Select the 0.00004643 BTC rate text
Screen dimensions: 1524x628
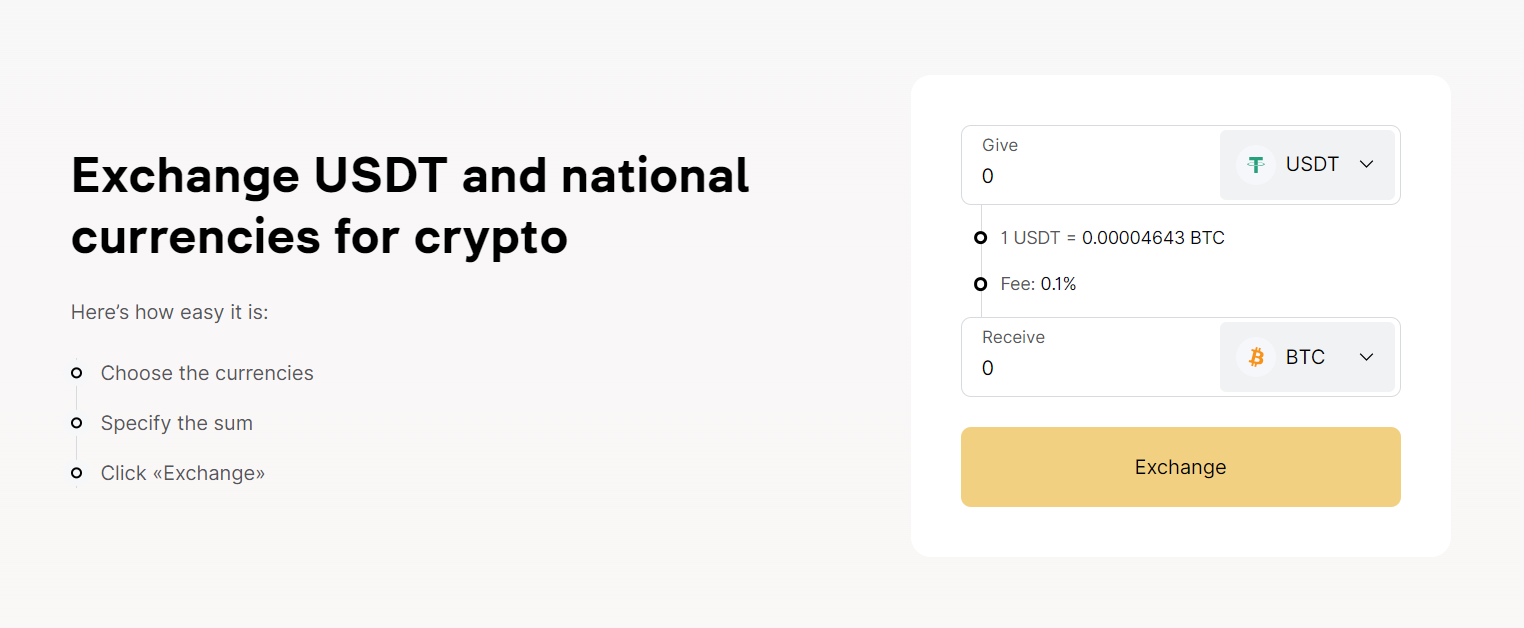pyautogui.click(x=1153, y=238)
